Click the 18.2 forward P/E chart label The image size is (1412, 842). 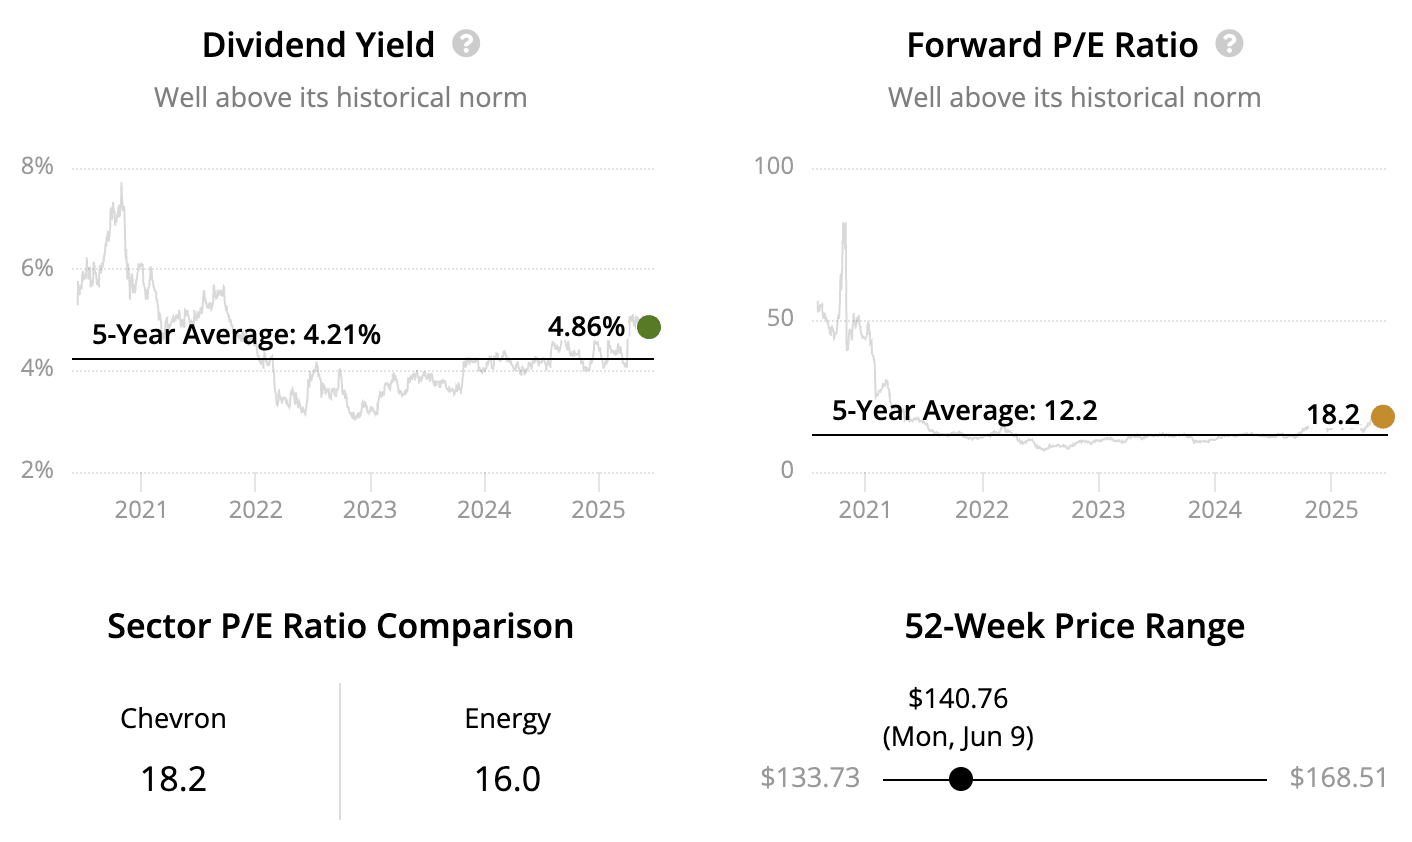pyautogui.click(x=1333, y=415)
